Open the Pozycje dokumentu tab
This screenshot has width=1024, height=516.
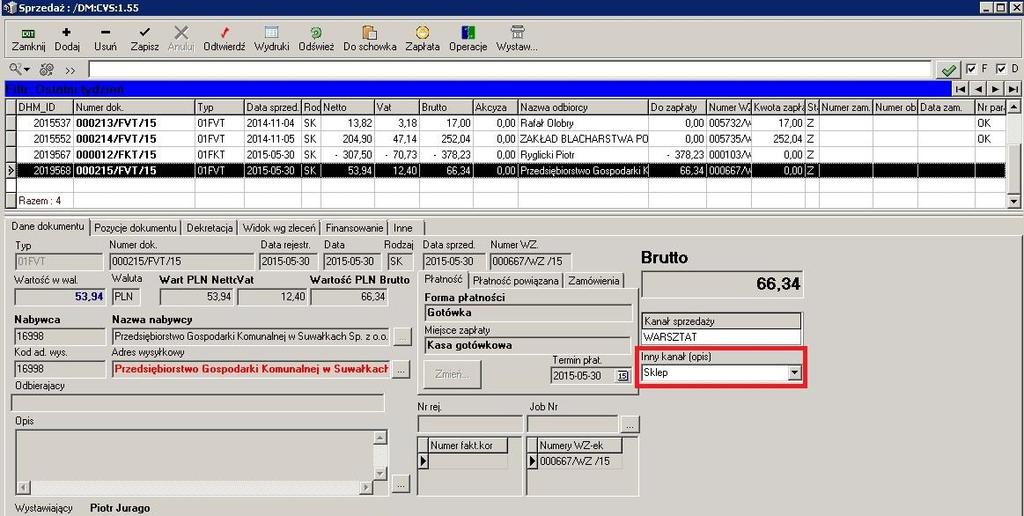135,228
